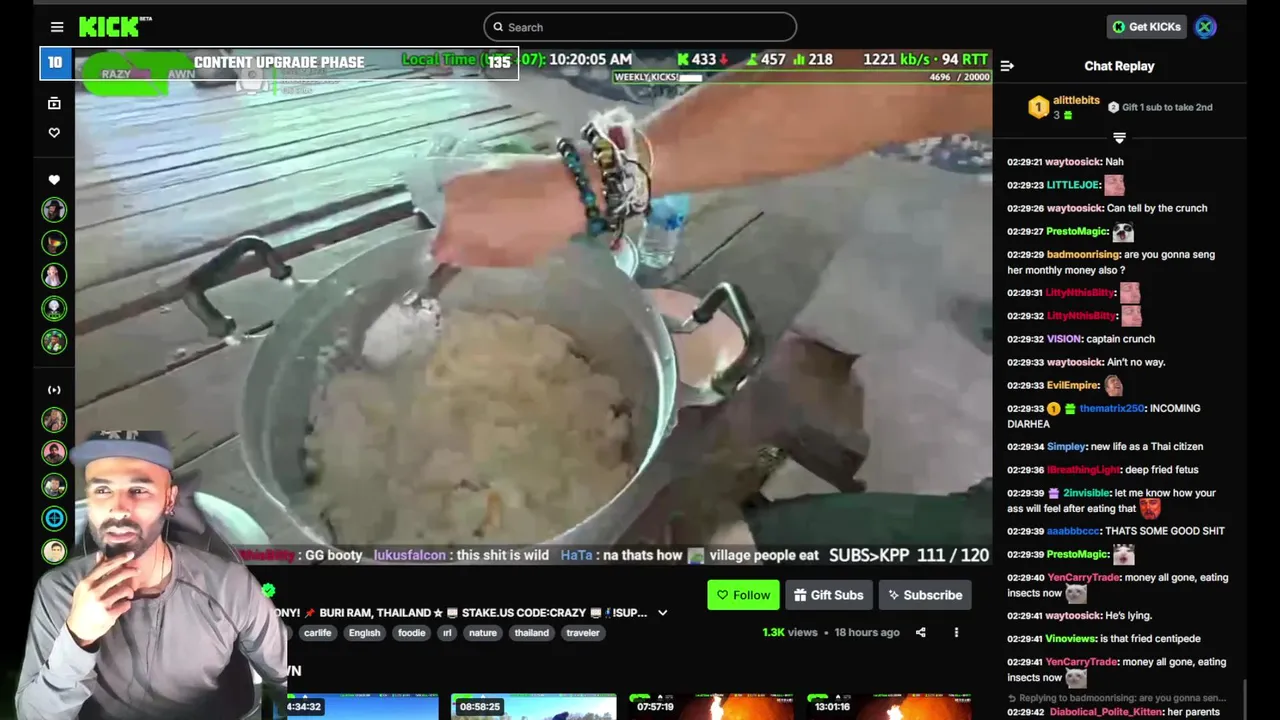The image size is (1280, 720).
Task: Focus the Search input field
Action: (640, 27)
